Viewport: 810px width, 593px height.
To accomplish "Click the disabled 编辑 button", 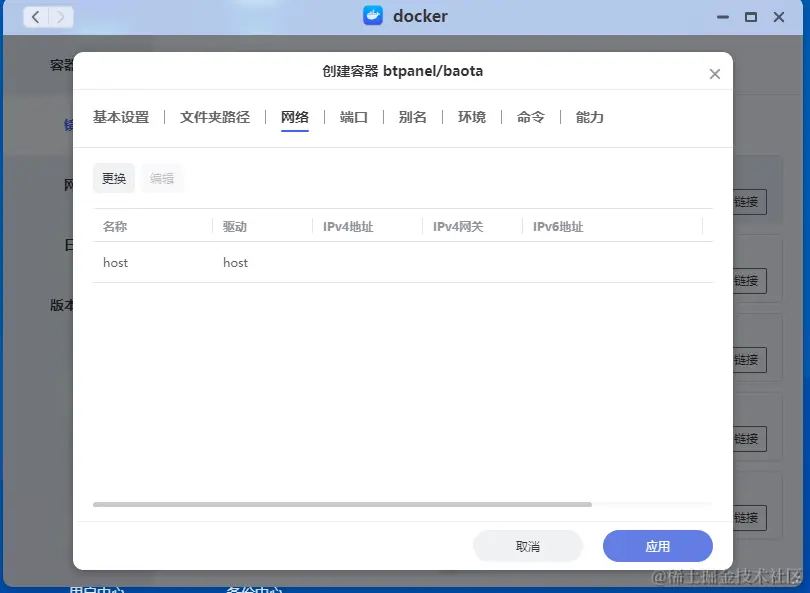I will point(162,178).
